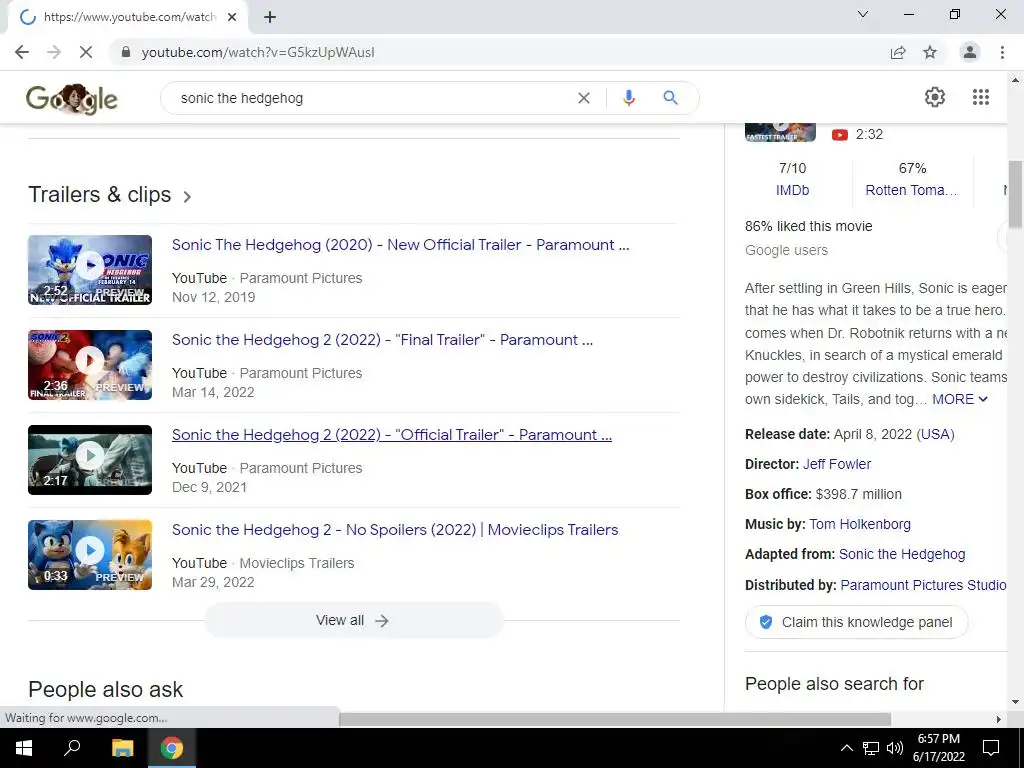Click the sonic the hedgehog search field
Screen dimensions: 1024x768
point(372,98)
